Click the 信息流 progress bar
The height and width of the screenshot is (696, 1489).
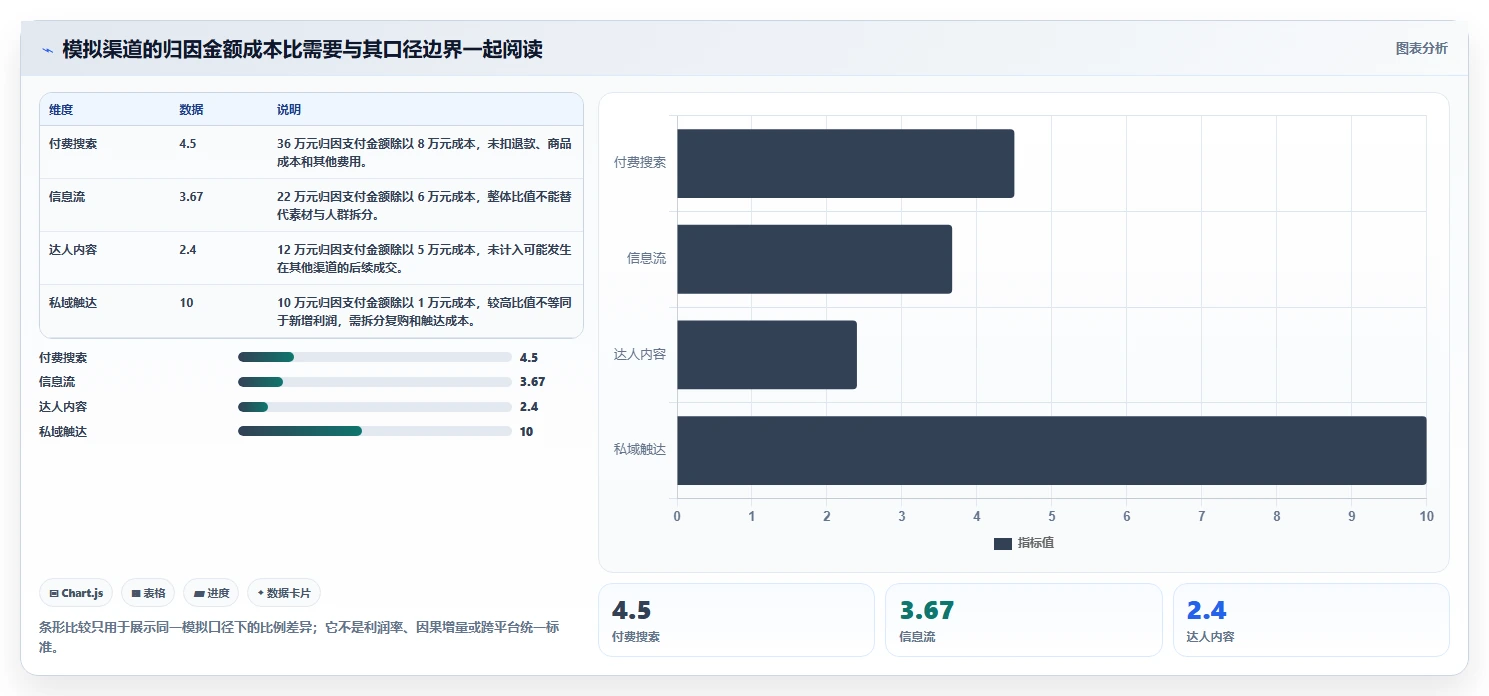pos(375,382)
